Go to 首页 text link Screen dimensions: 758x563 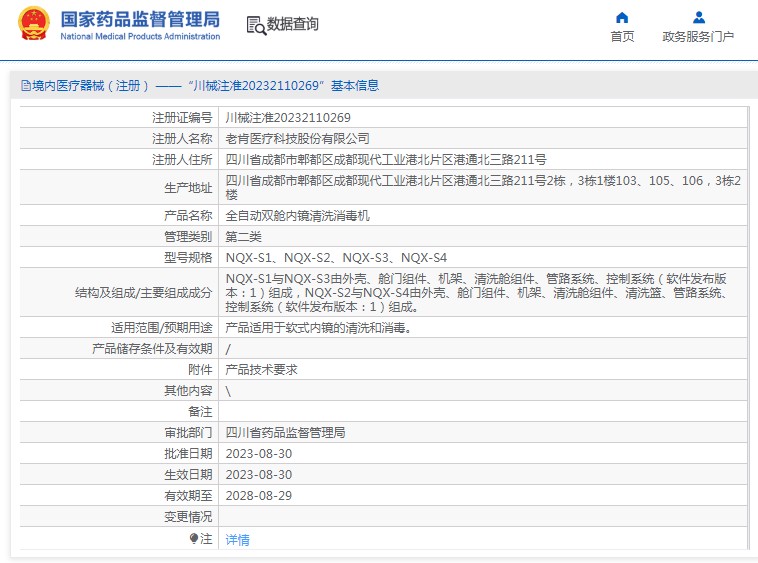pyautogui.click(x=622, y=37)
